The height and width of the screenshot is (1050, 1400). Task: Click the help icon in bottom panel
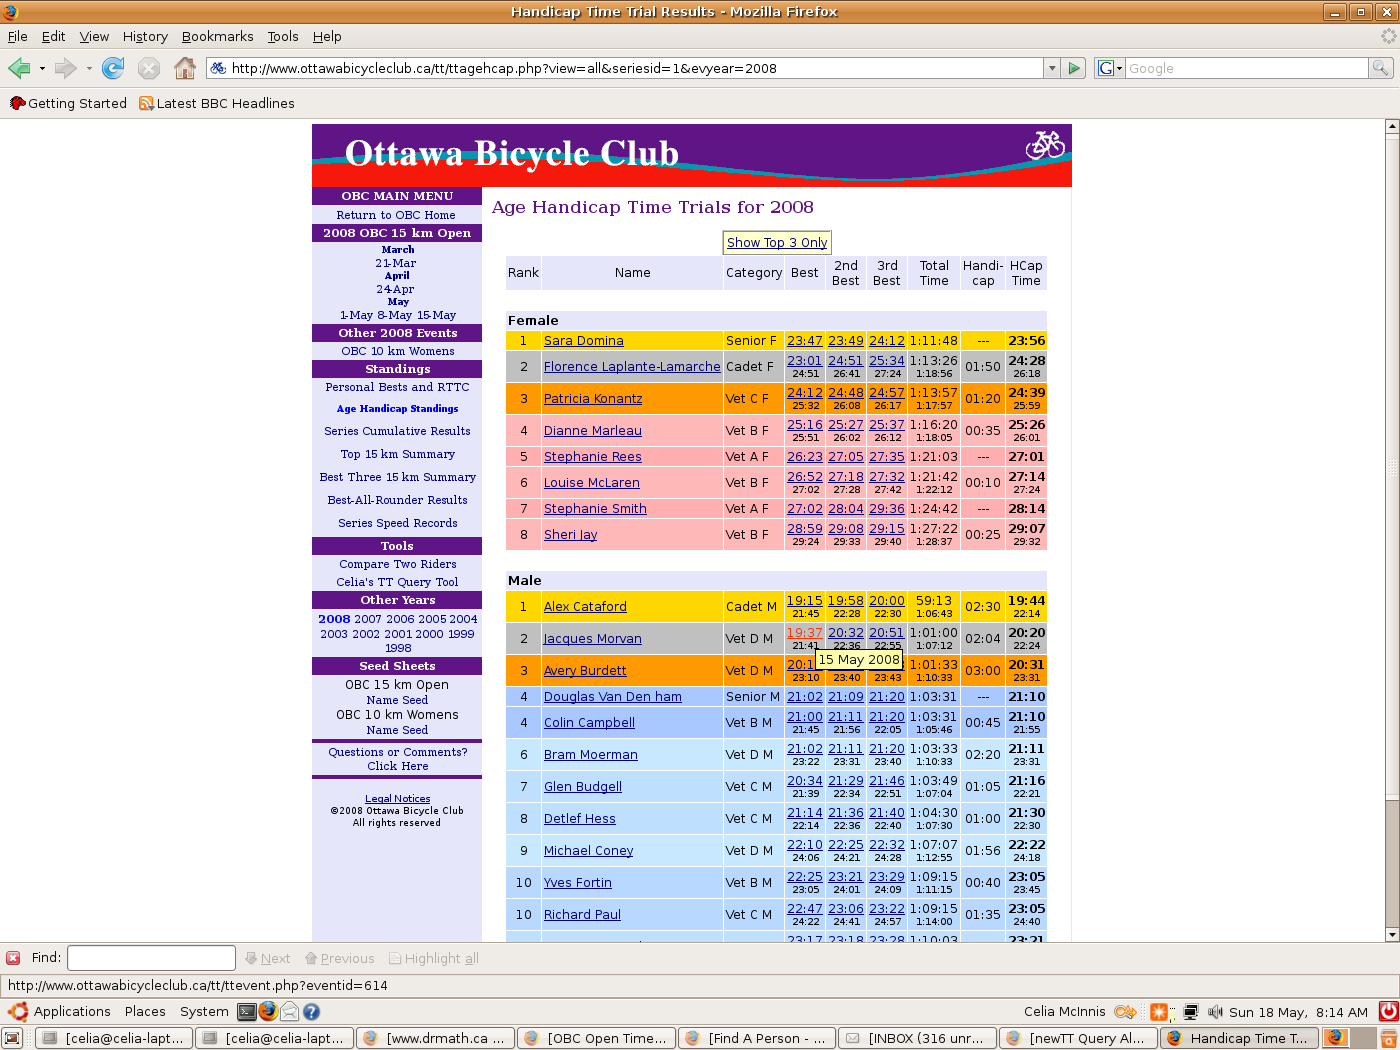(x=311, y=1011)
